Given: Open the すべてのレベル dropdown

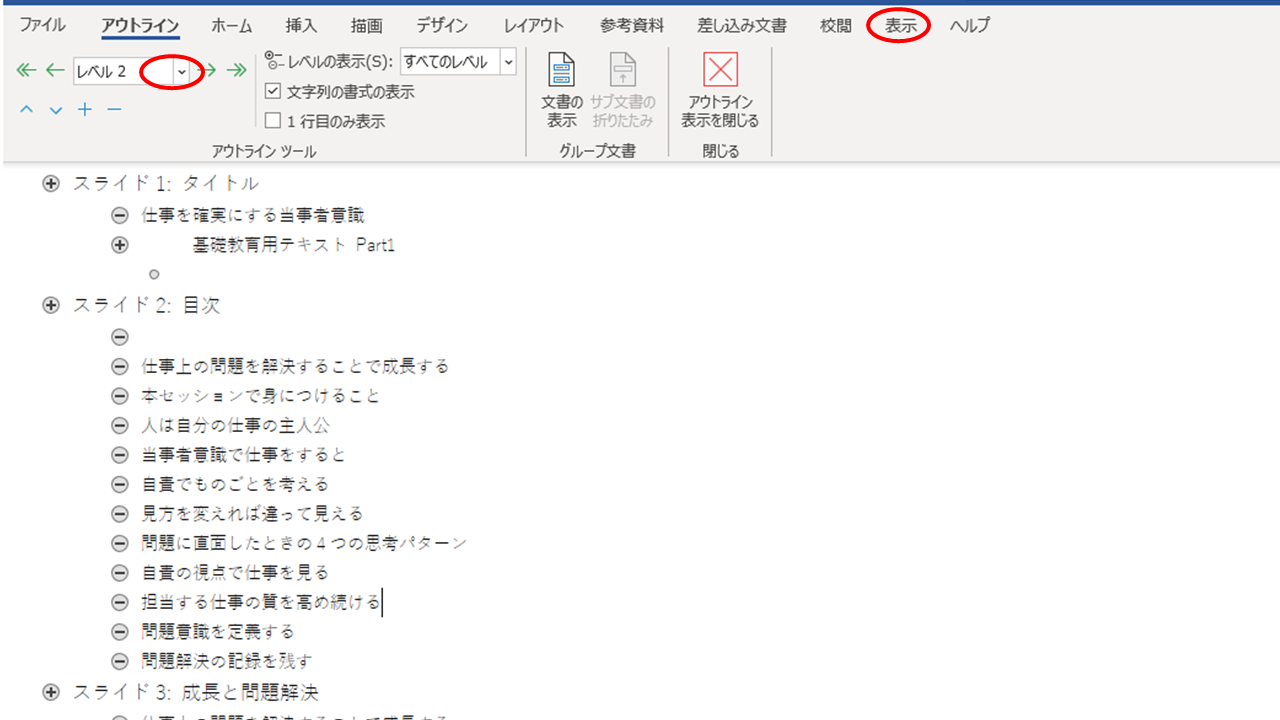Looking at the screenshot, I should pos(508,62).
